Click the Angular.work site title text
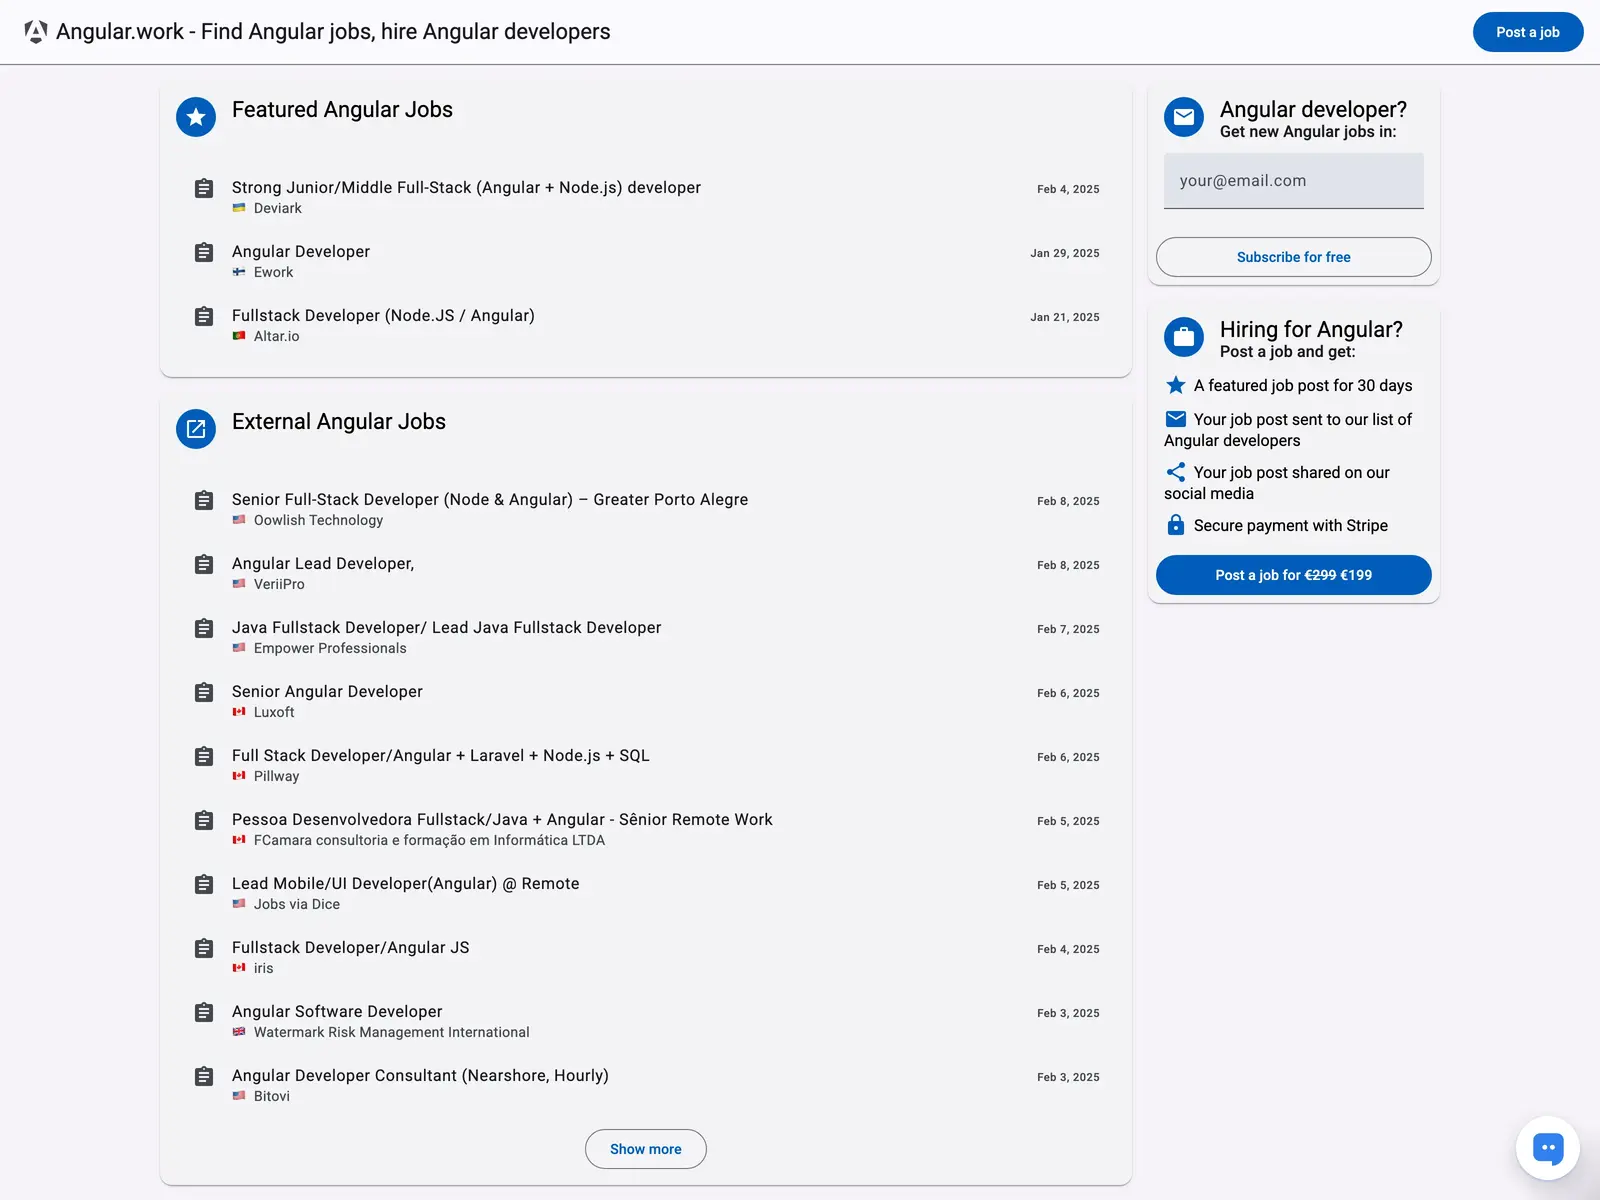This screenshot has width=1600, height=1200. 333,32
